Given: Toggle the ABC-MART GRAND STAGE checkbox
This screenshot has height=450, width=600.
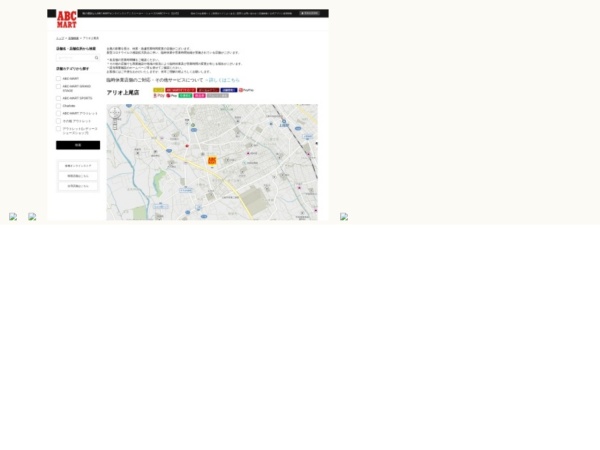Looking at the screenshot, I should pos(58,87).
